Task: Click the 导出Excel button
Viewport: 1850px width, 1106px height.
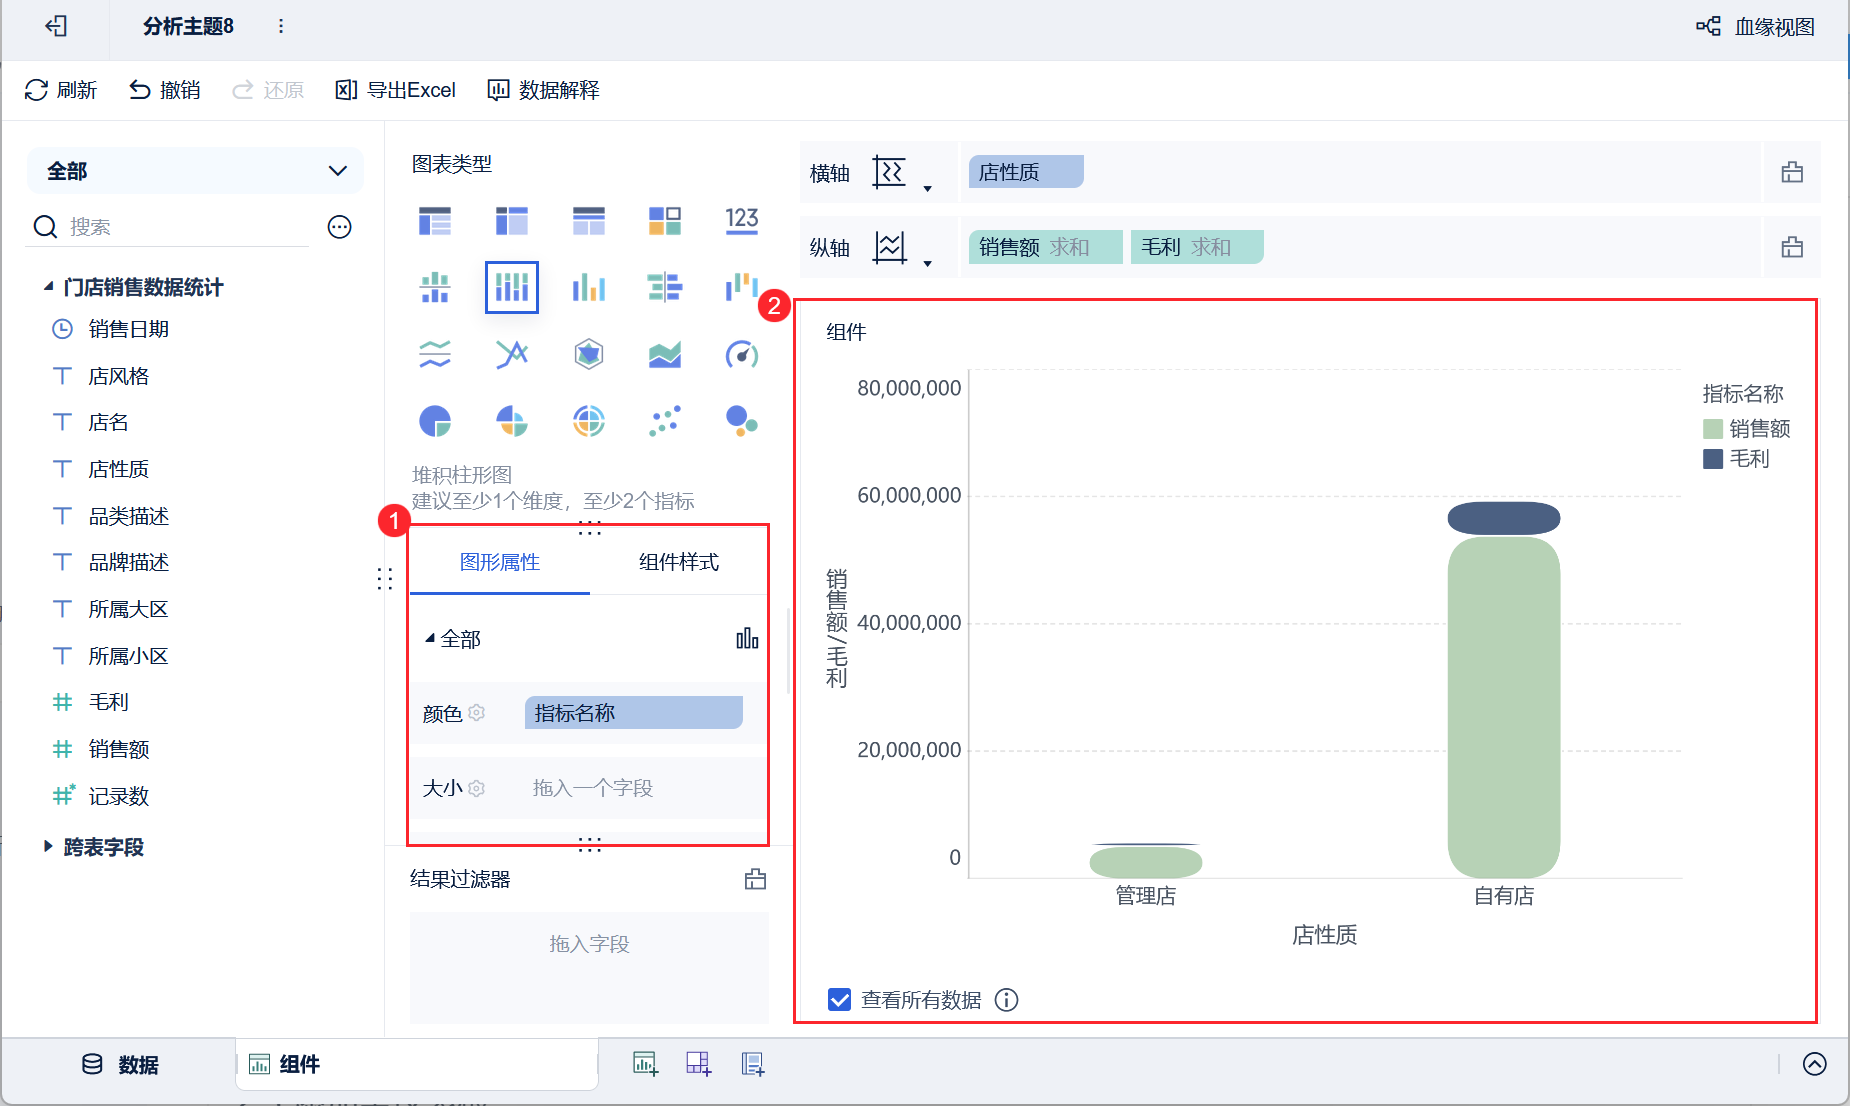Action: coord(396,90)
